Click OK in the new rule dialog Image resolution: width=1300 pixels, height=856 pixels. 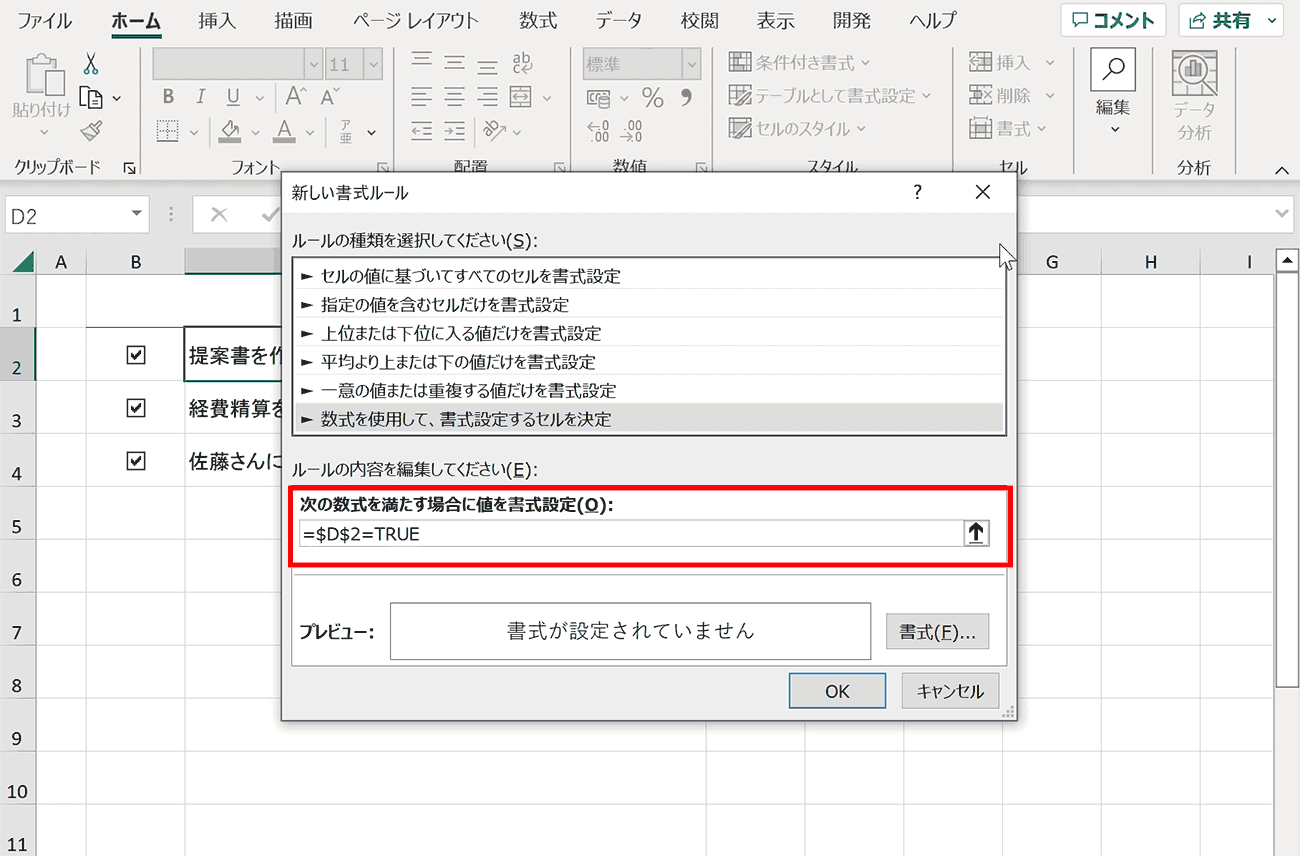pos(837,691)
